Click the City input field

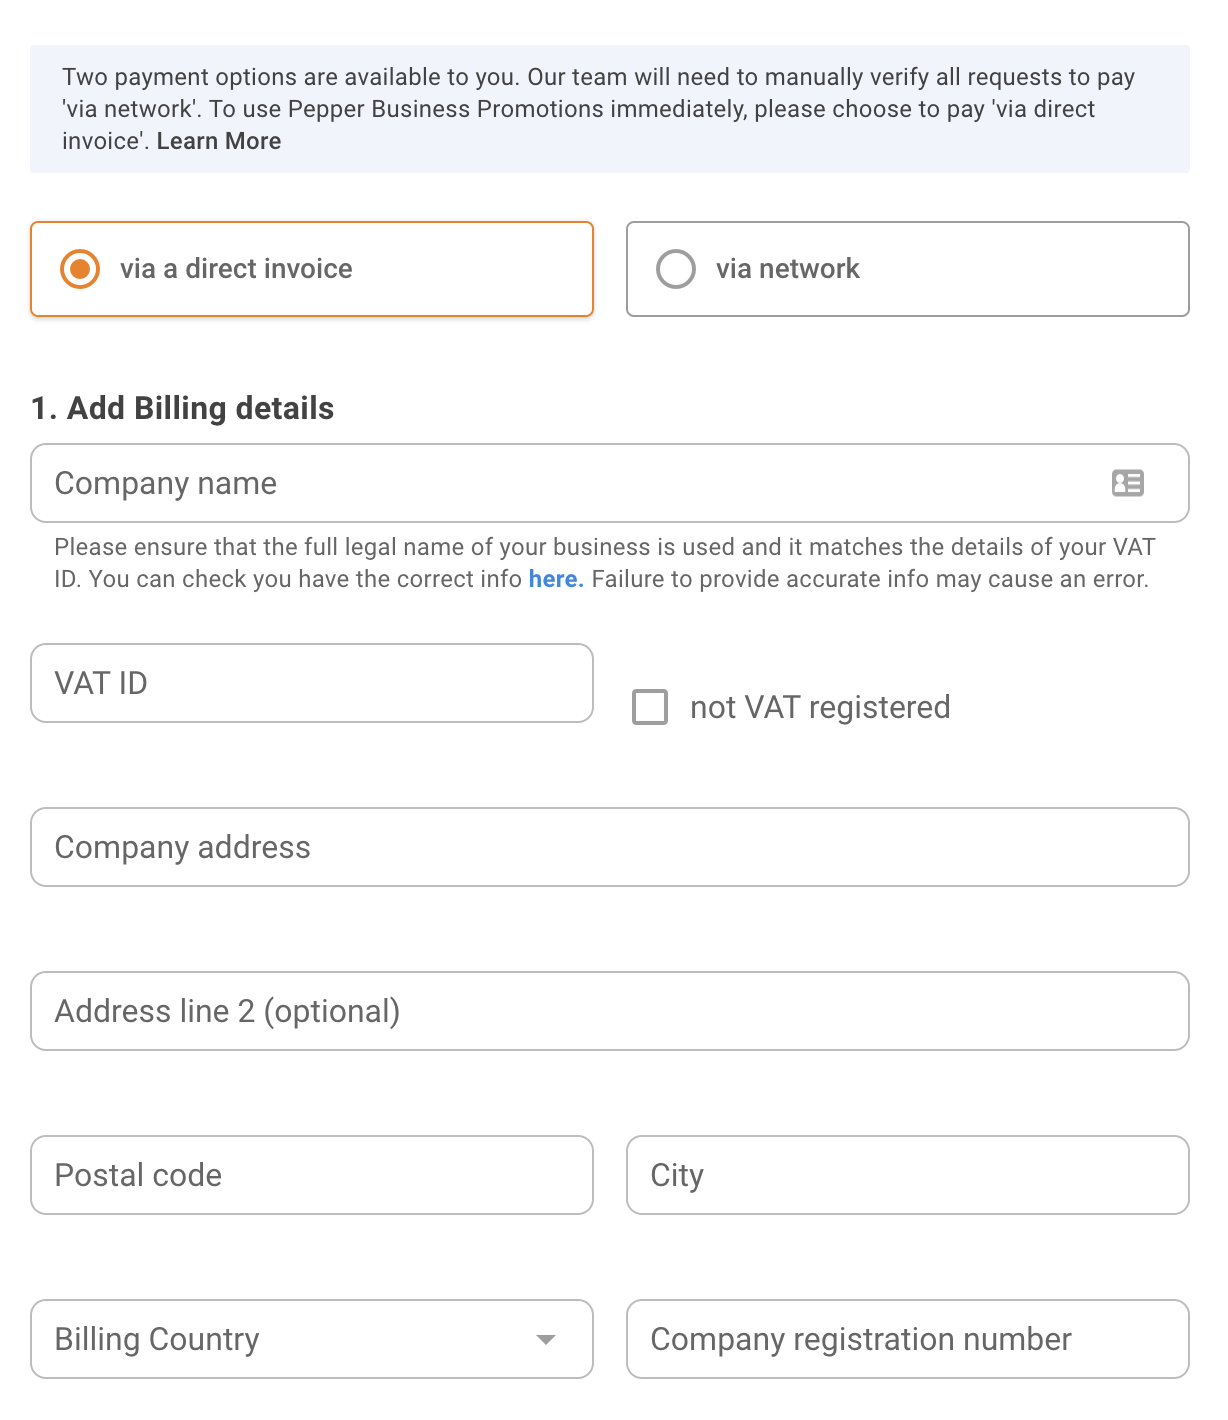(907, 1175)
